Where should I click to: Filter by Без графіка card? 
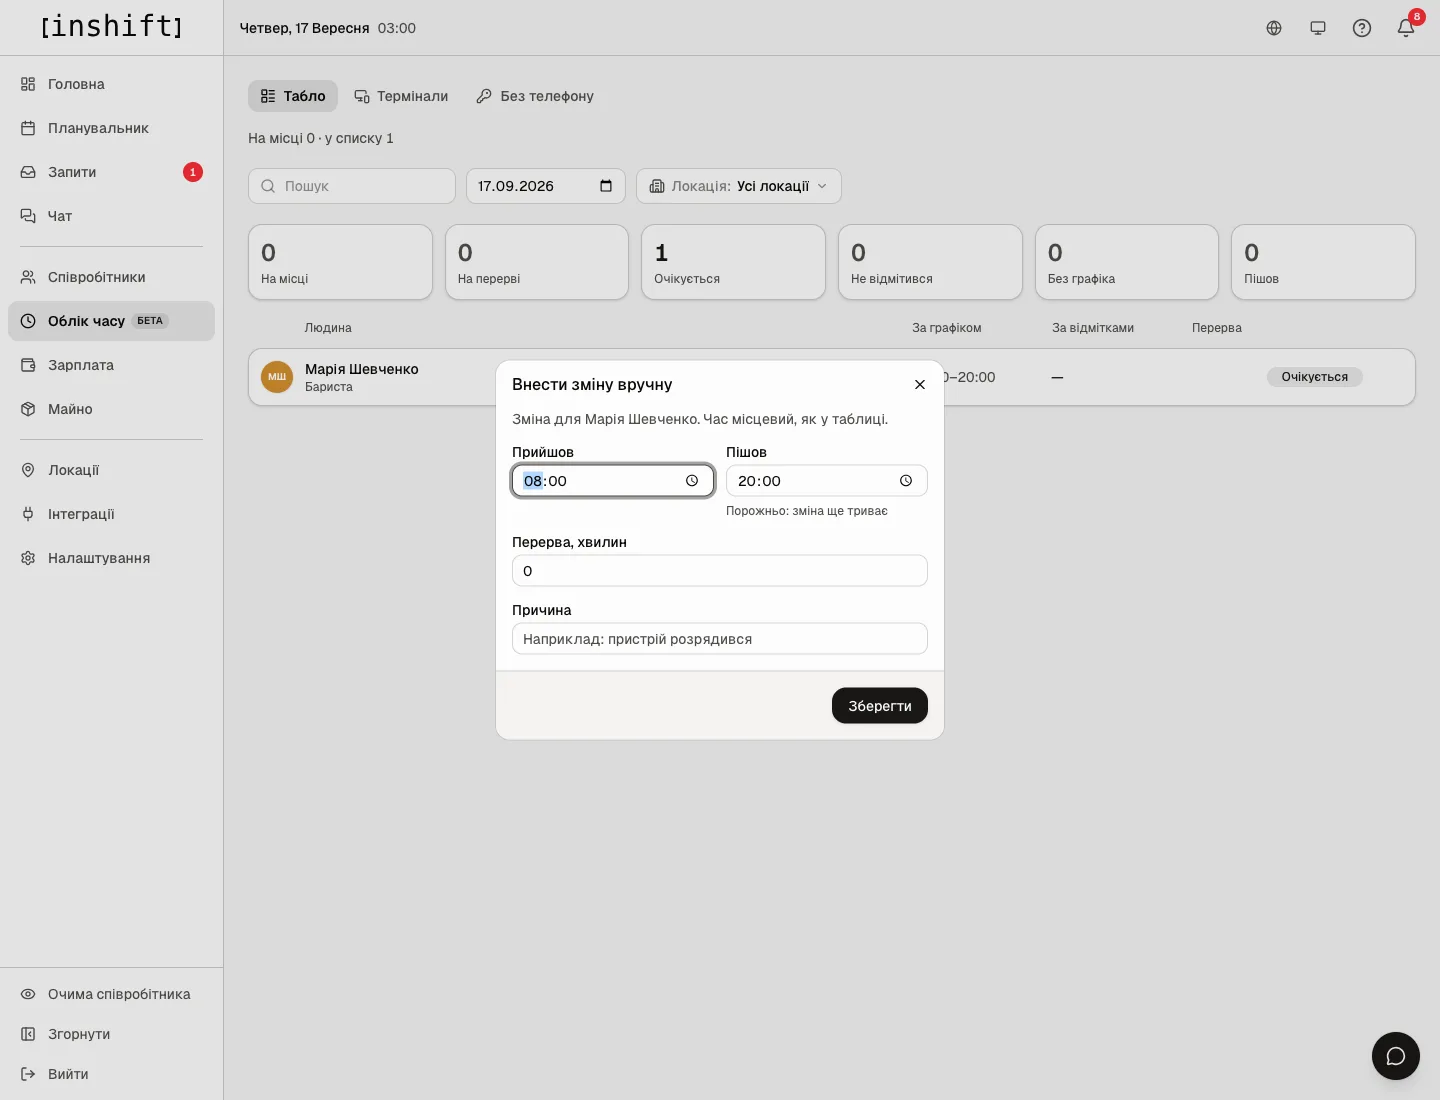[x=1127, y=262]
